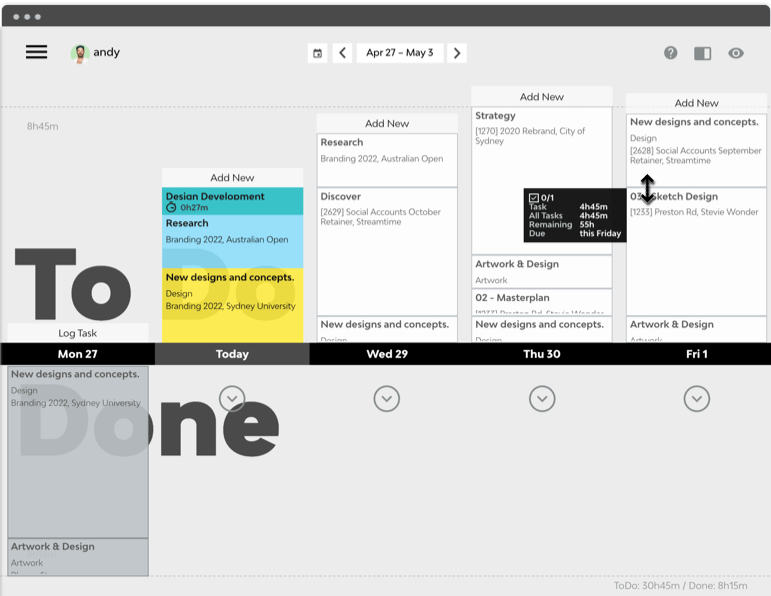Click the Log Task button
The image size is (771, 596).
[78, 333]
